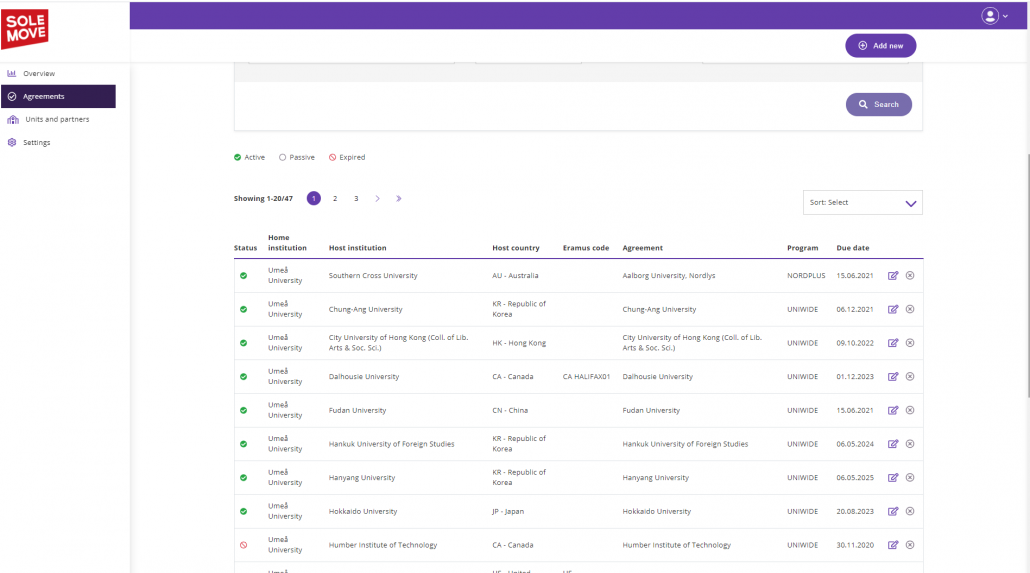1030x573 pixels.
Task: Click expired status icon for Humber Institute
Action: pos(244,545)
